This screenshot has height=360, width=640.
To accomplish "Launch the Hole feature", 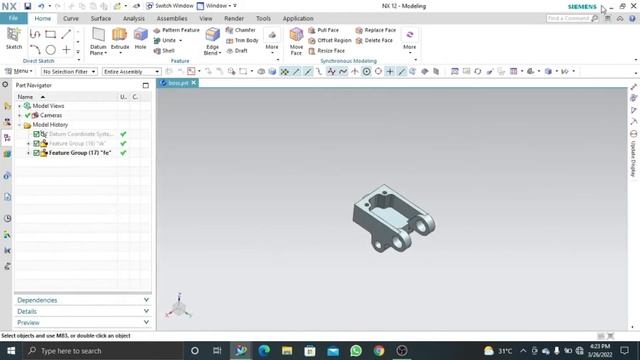I will (x=140, y=39).
